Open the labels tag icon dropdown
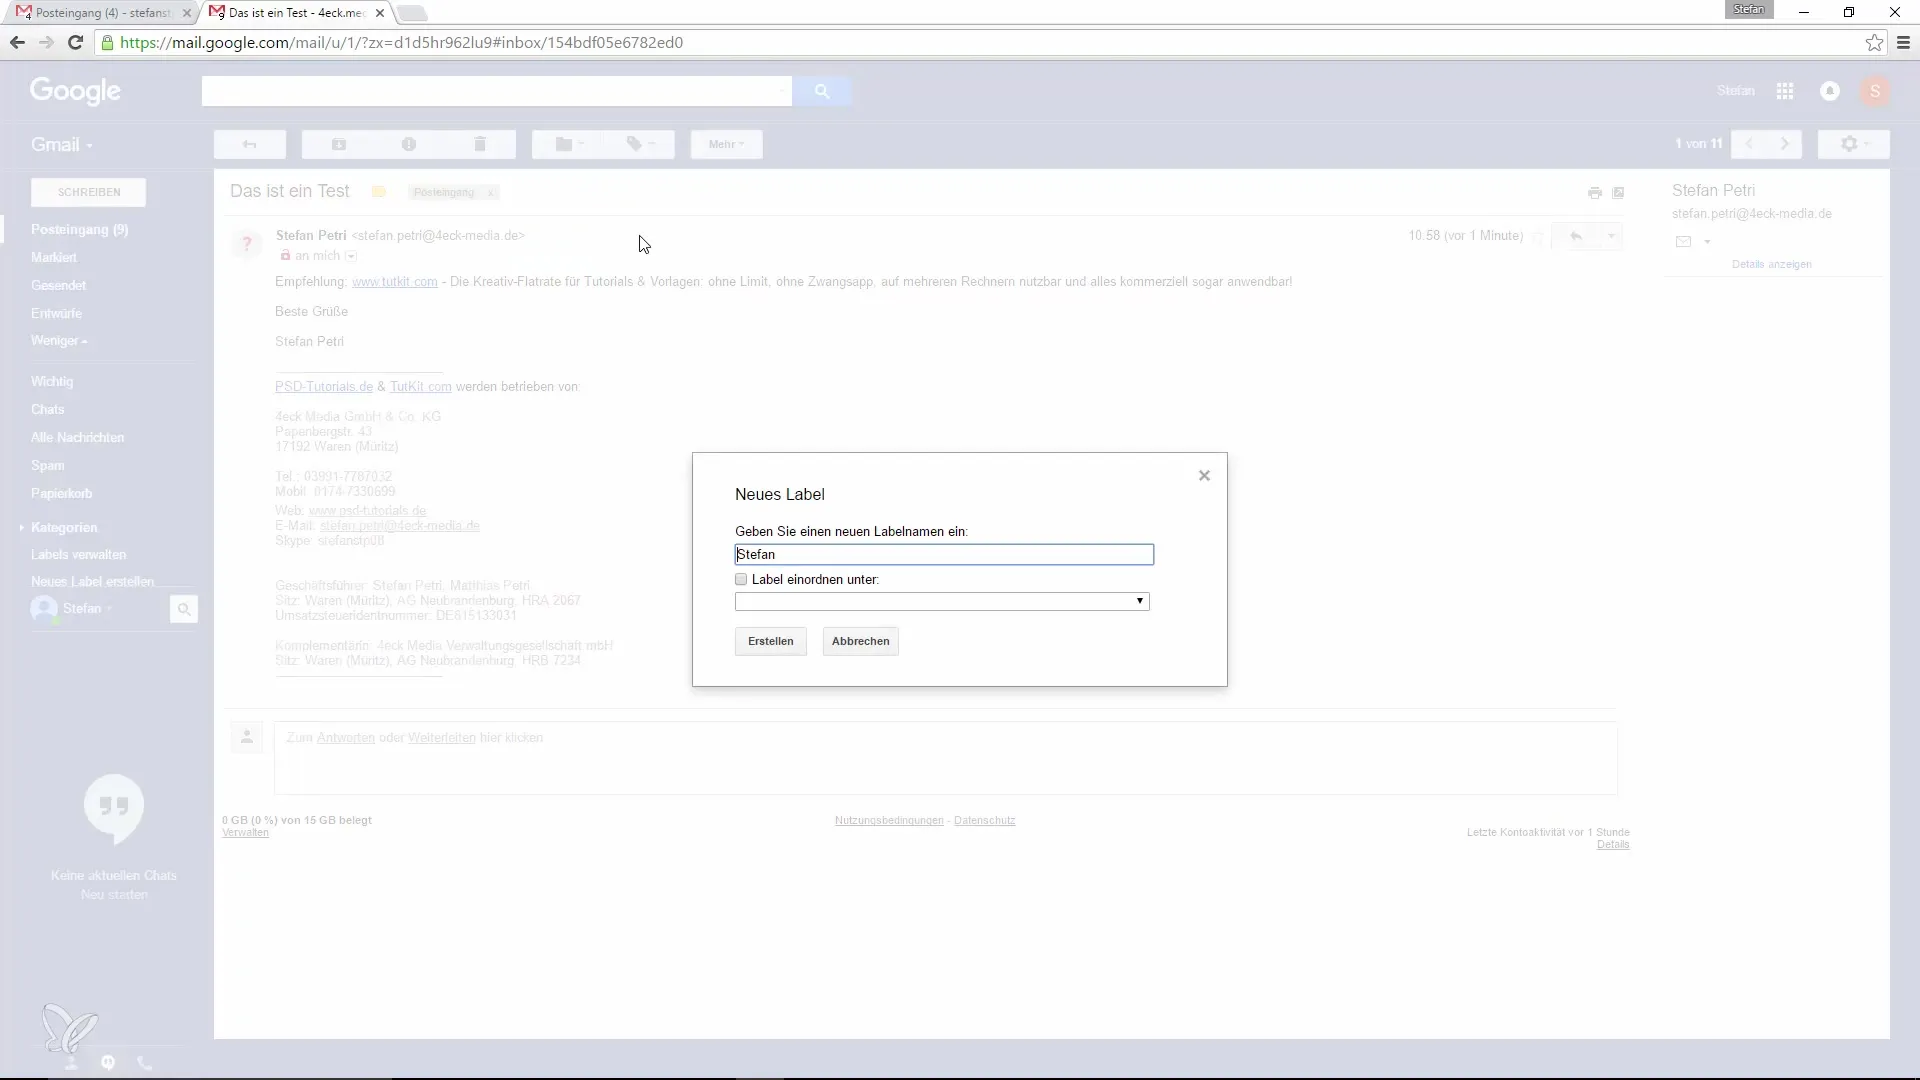1920x1080 pixels. point(640,144)
